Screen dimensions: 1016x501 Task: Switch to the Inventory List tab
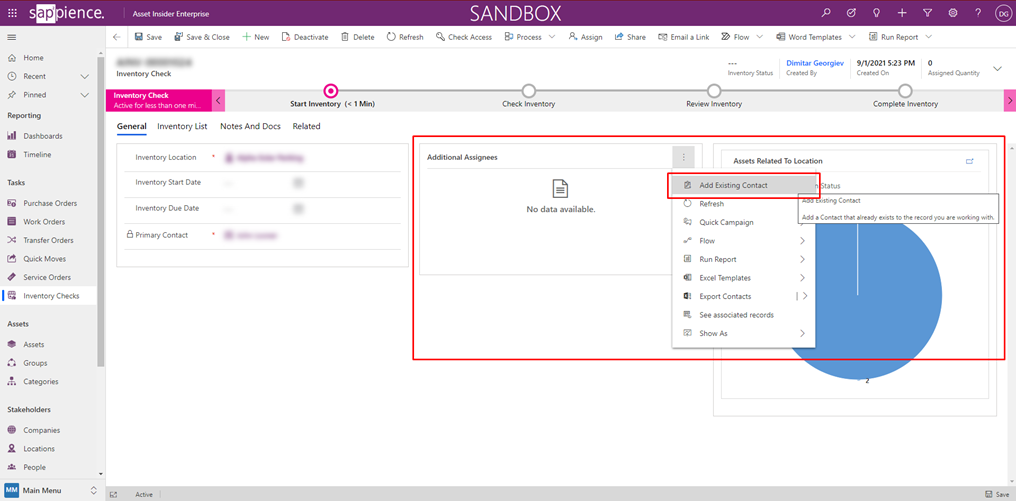[182, 126]
